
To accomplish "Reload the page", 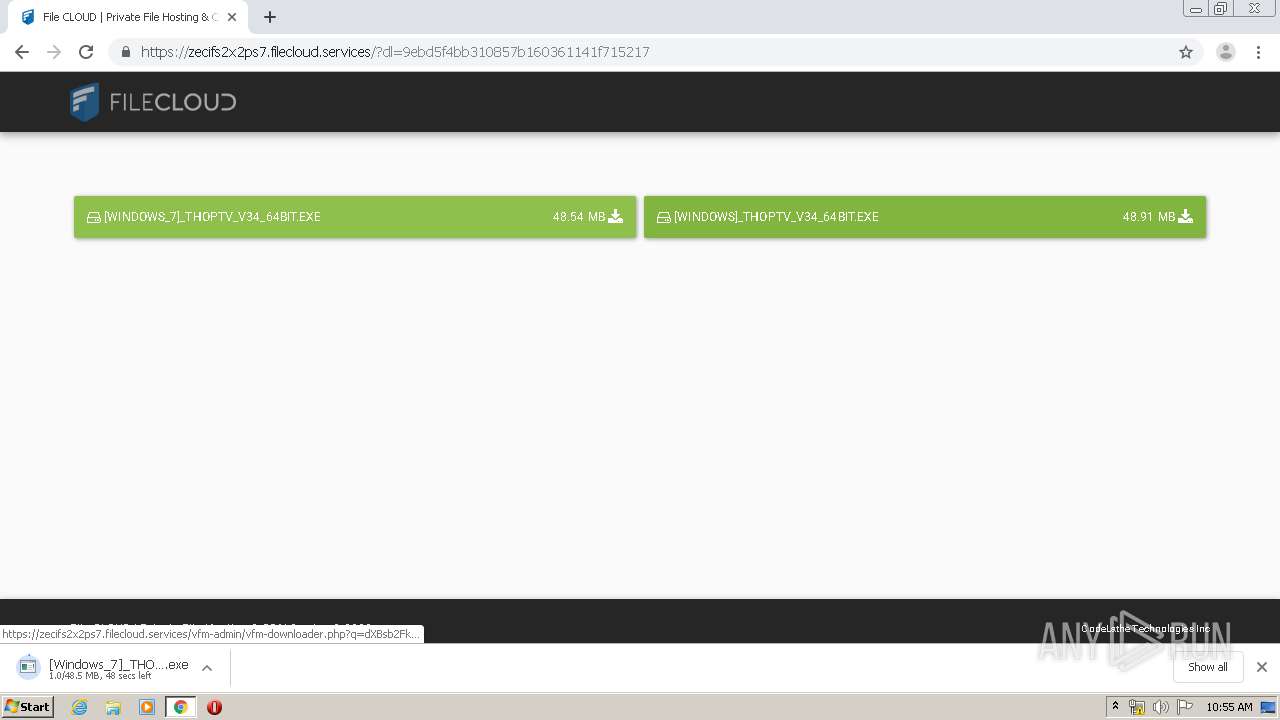I will (86, 52).
